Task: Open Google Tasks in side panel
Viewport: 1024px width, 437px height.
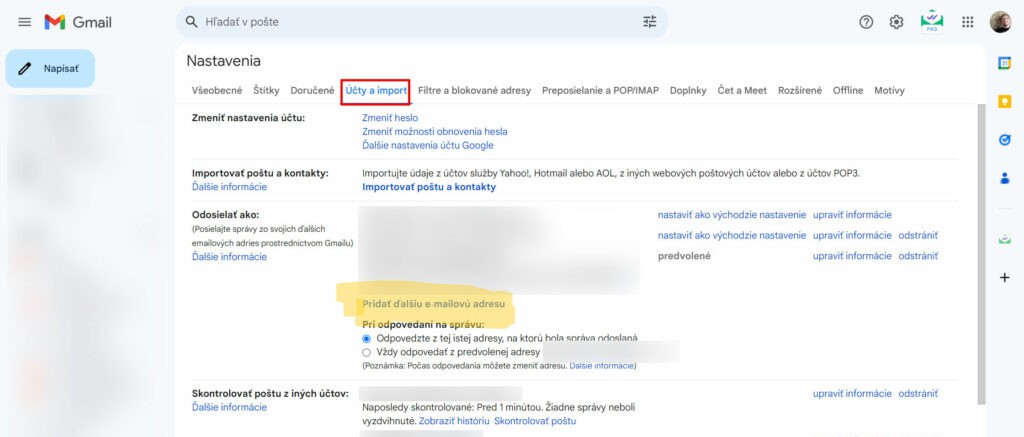Action: click(x=1004, y=141)
